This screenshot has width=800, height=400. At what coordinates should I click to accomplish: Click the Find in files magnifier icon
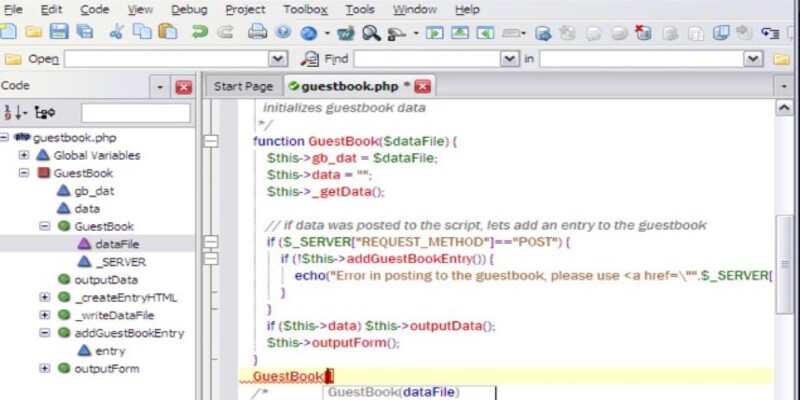click(309, 59)
